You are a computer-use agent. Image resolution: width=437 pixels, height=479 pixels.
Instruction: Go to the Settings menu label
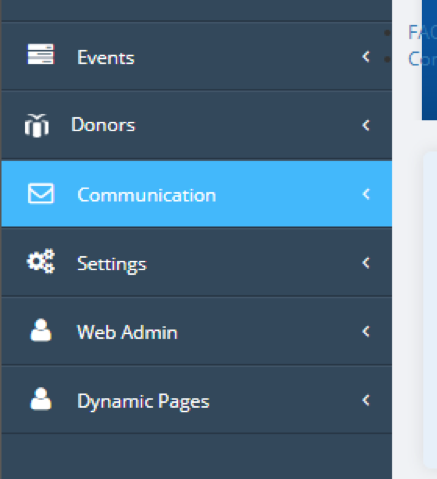(112, 264)
